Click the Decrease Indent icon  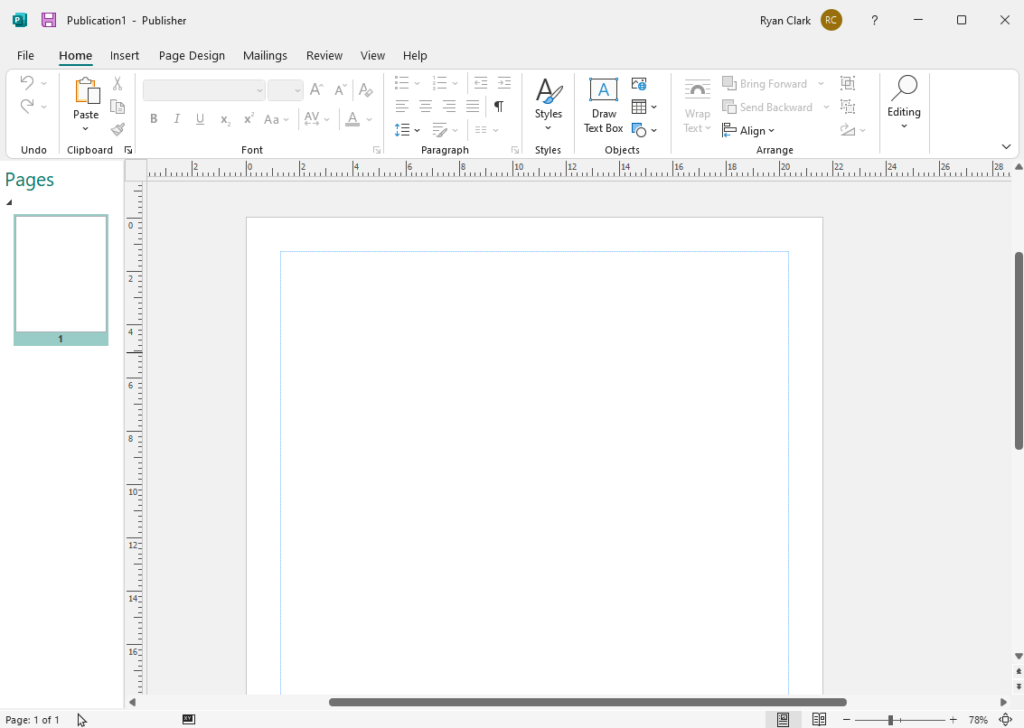click(x=481, y=82)
